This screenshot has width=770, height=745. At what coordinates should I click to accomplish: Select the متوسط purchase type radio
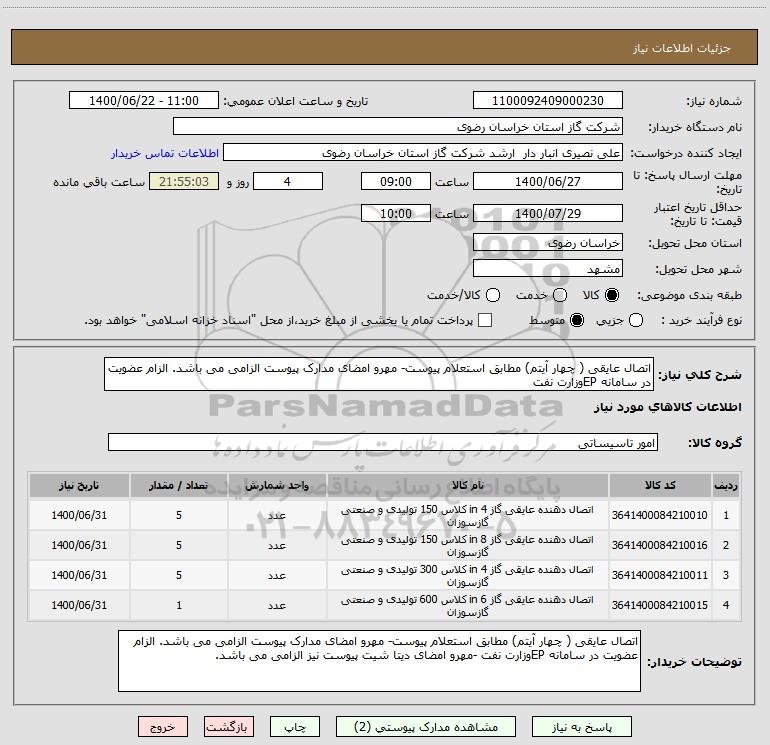point(577,320)
